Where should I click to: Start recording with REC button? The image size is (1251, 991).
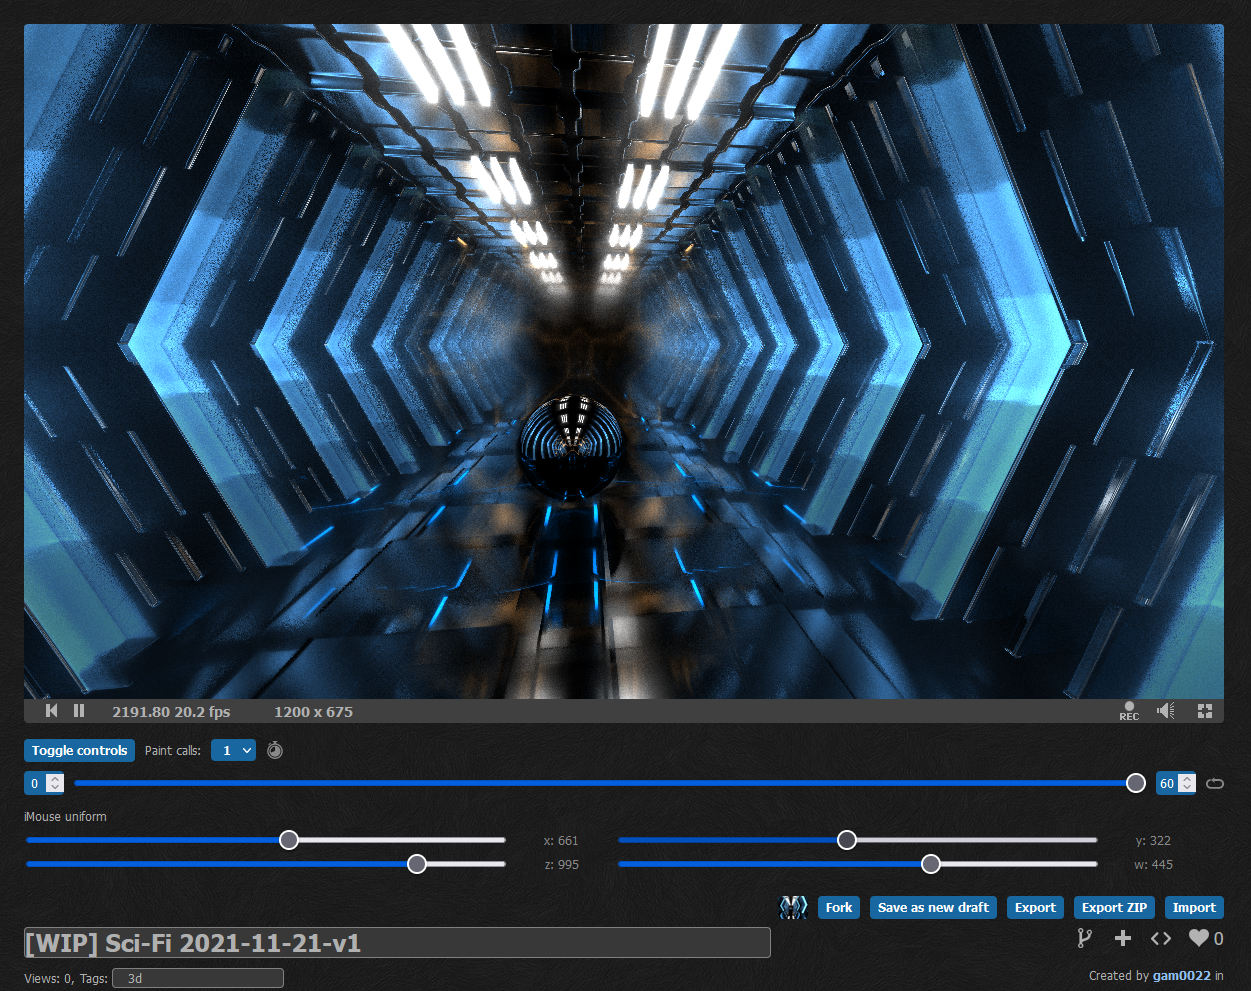[1129, 711]
